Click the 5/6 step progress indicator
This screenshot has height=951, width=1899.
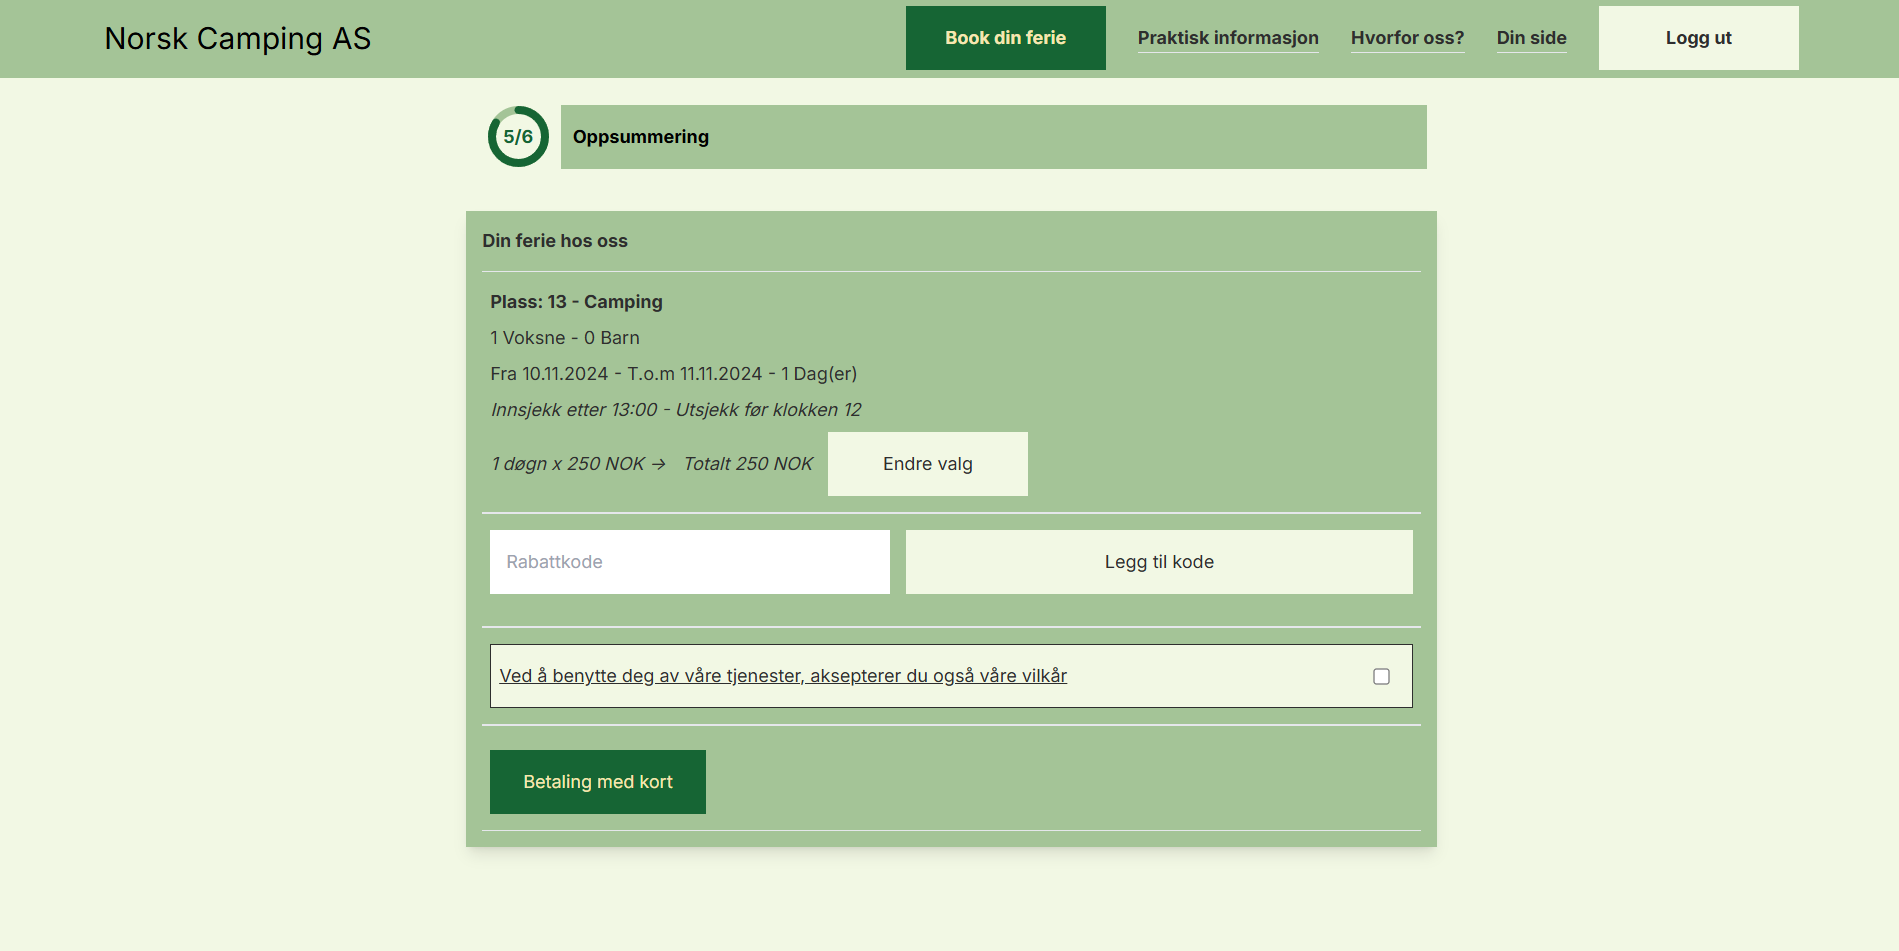(518, 137)
